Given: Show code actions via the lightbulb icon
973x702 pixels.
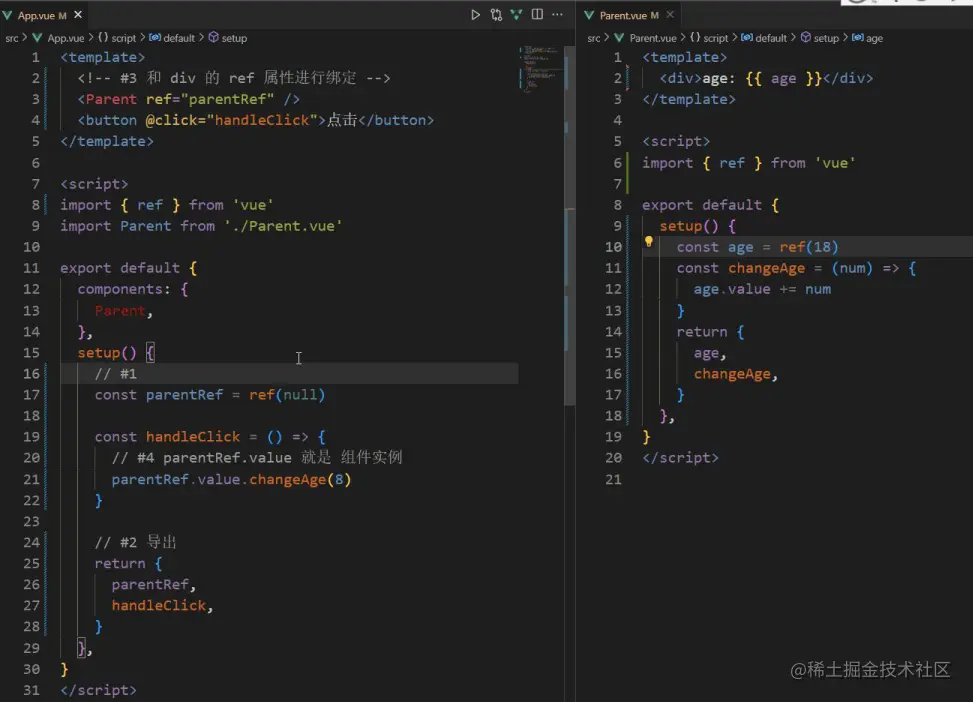Looking at the screenshot, I should 648,242.
